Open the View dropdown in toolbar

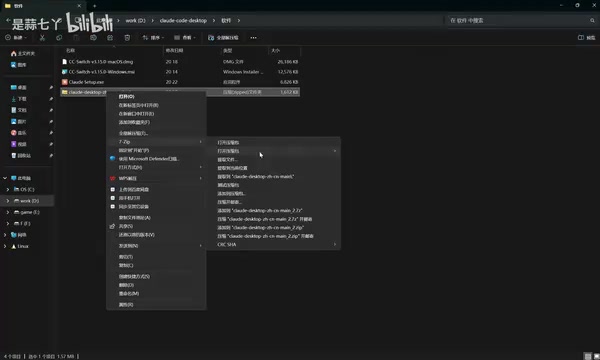(185, 37)
